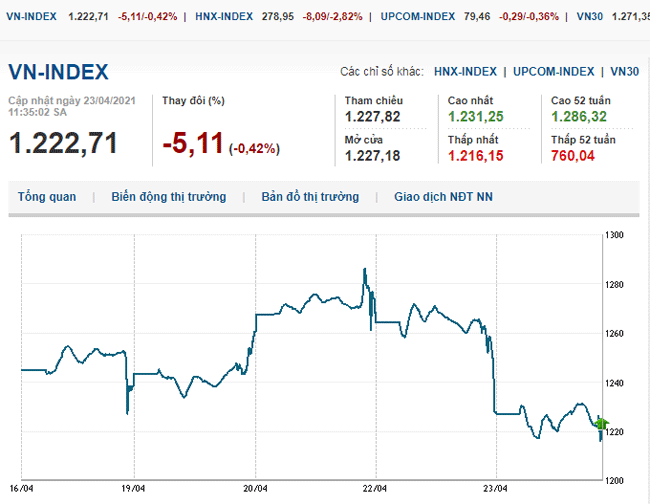Image resolution: width=650 pixels, height=504 pixels.
Task: Show the Giao dịch NĐT NN tab
Action: (443, 197)
